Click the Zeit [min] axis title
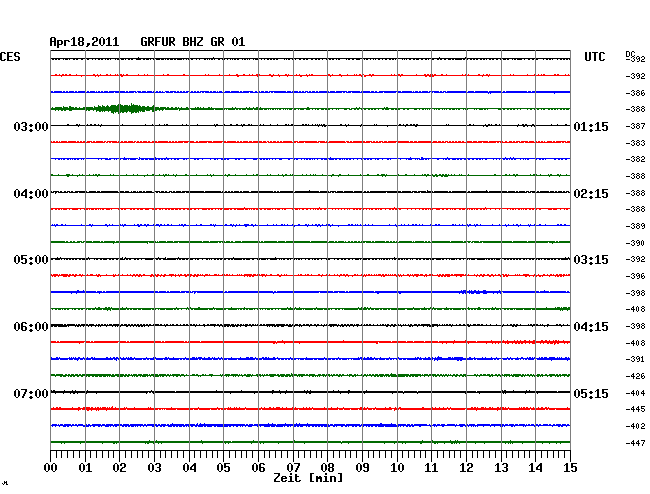 point(308,478)
